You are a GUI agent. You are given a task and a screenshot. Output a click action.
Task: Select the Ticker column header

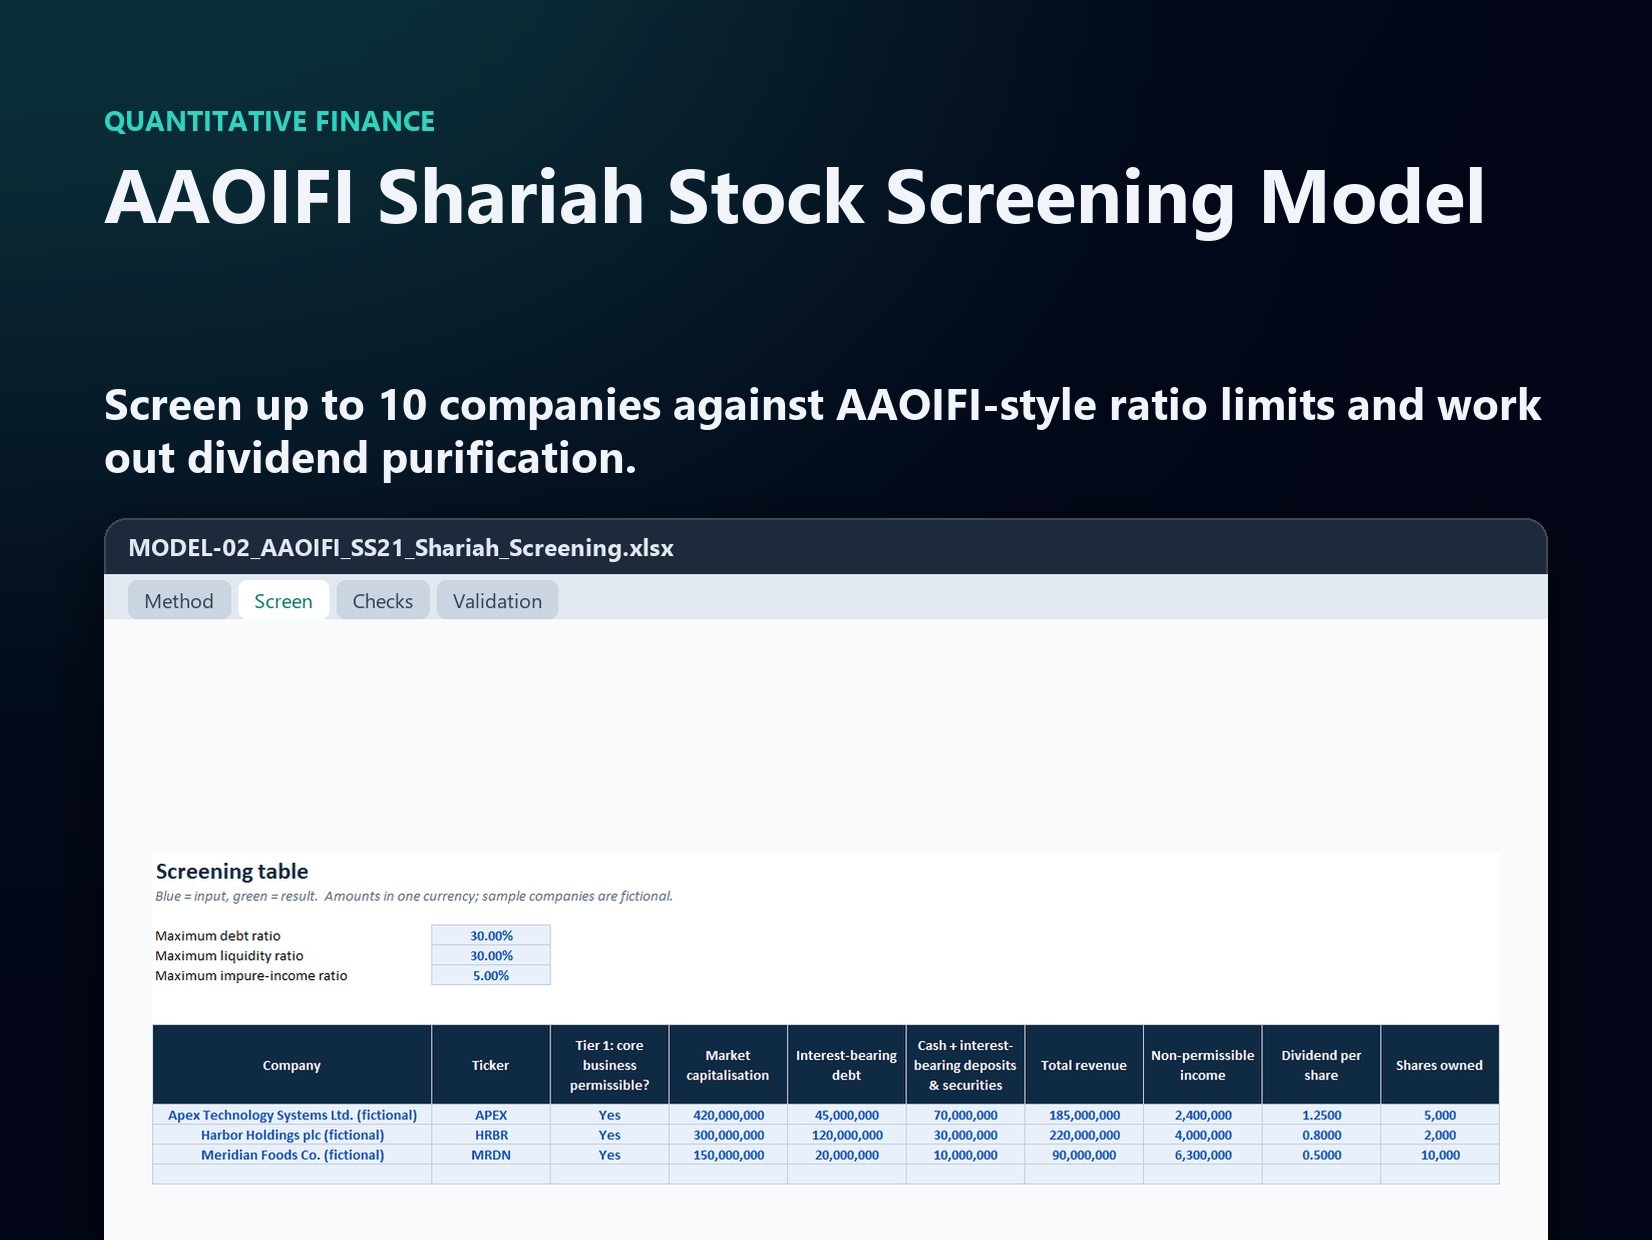(491, 1065)
